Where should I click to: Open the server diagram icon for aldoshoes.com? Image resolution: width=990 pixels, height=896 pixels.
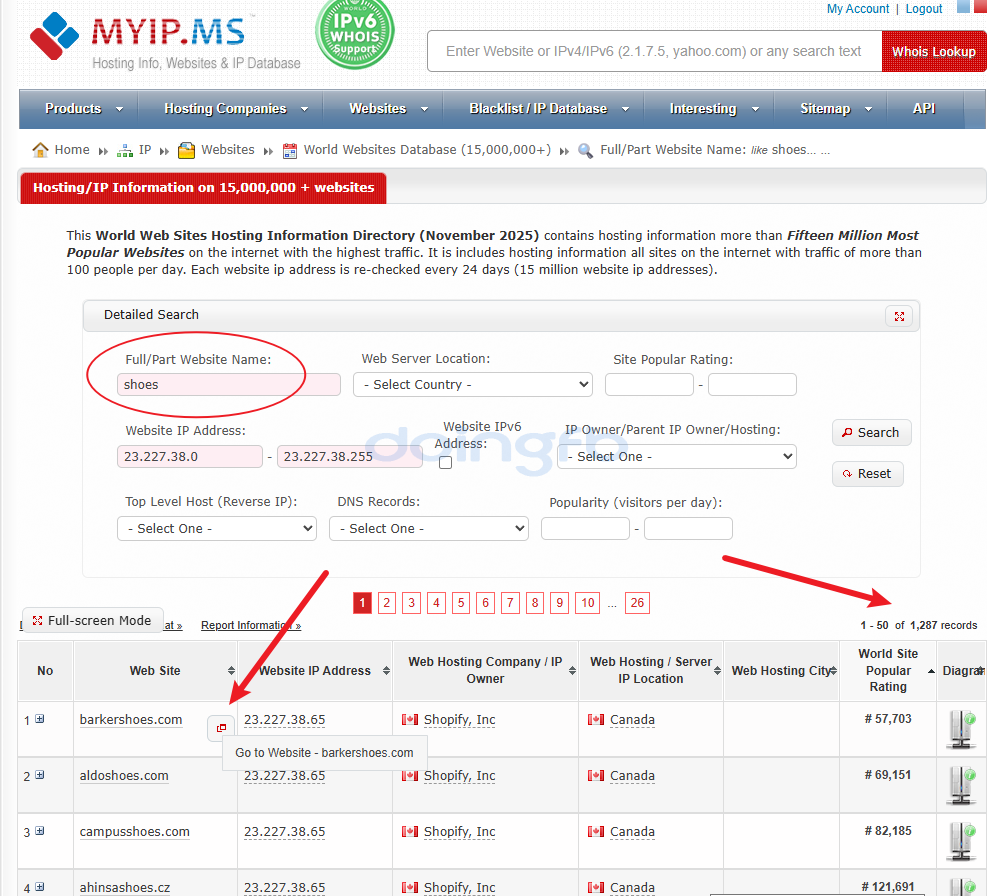(x=961, y=784)
